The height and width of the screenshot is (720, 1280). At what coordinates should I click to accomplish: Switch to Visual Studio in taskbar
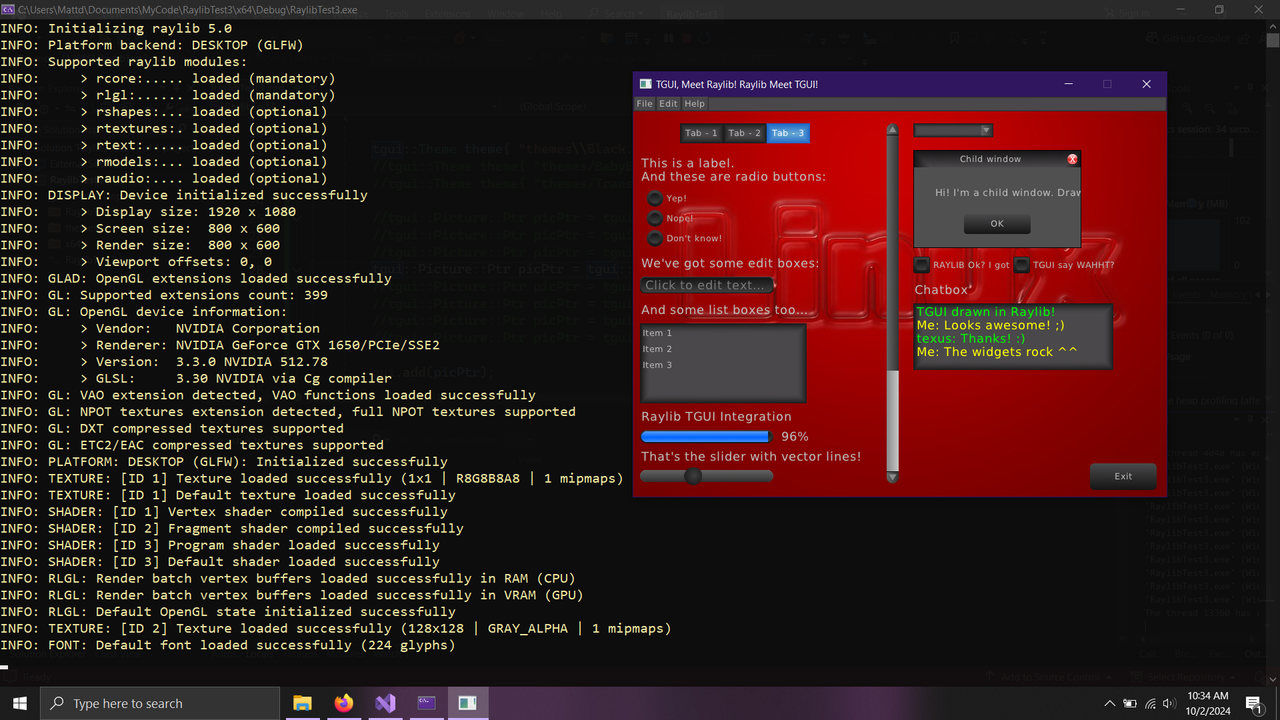click(385, 703)
